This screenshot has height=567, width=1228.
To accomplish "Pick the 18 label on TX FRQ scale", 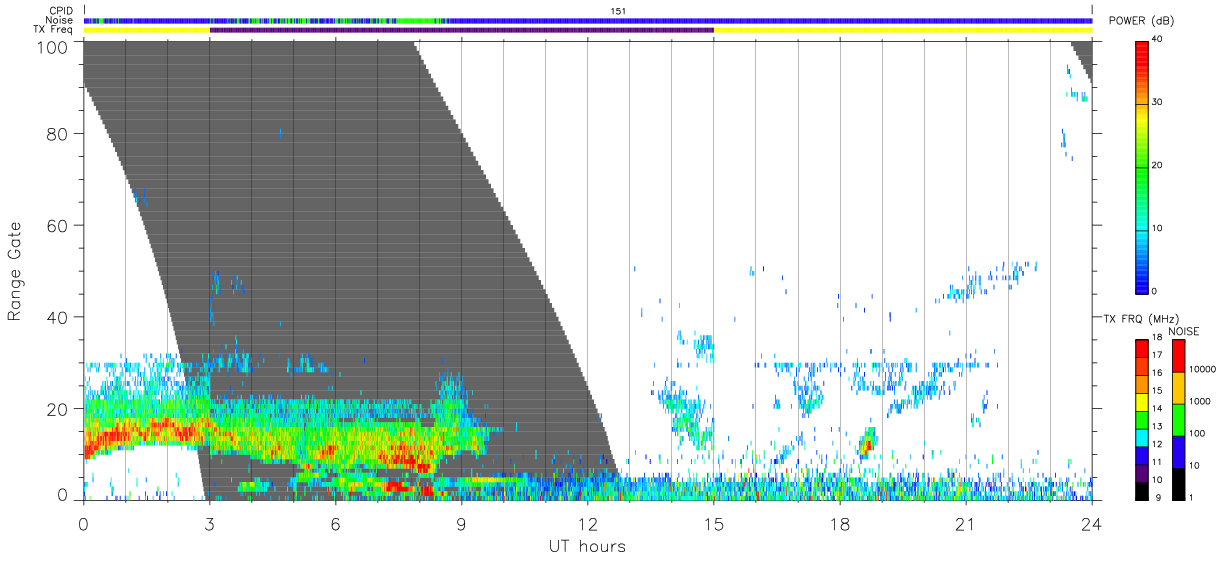I will 1157,338.
